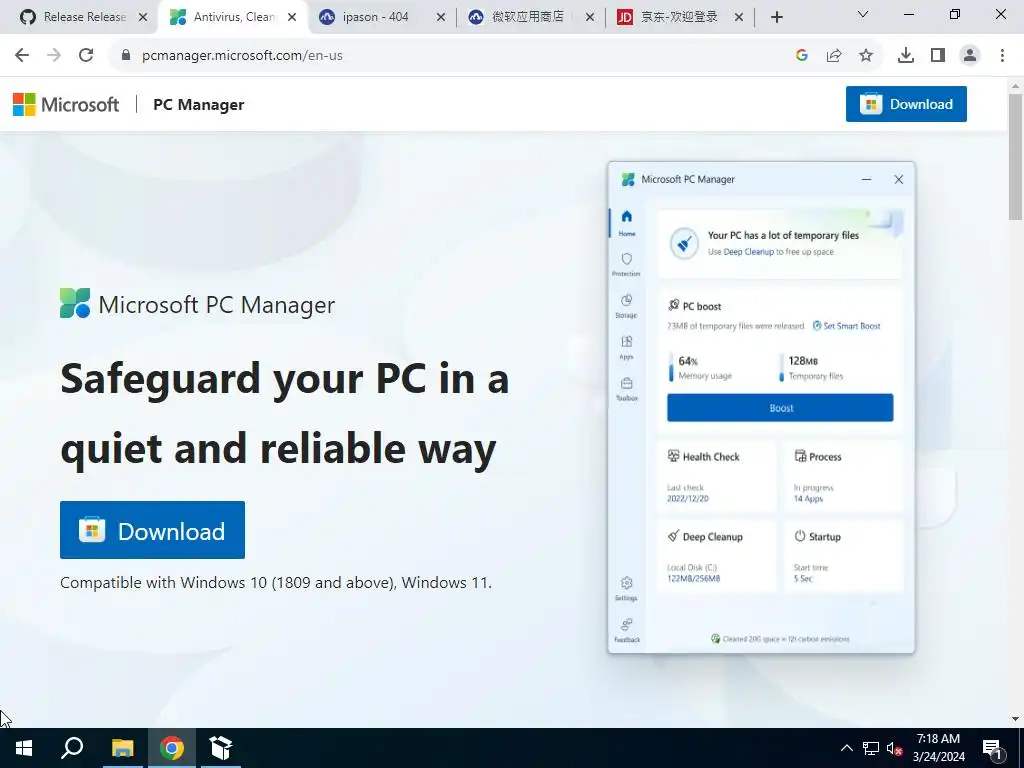Click the Set Smart Boost link

(846, 326)
